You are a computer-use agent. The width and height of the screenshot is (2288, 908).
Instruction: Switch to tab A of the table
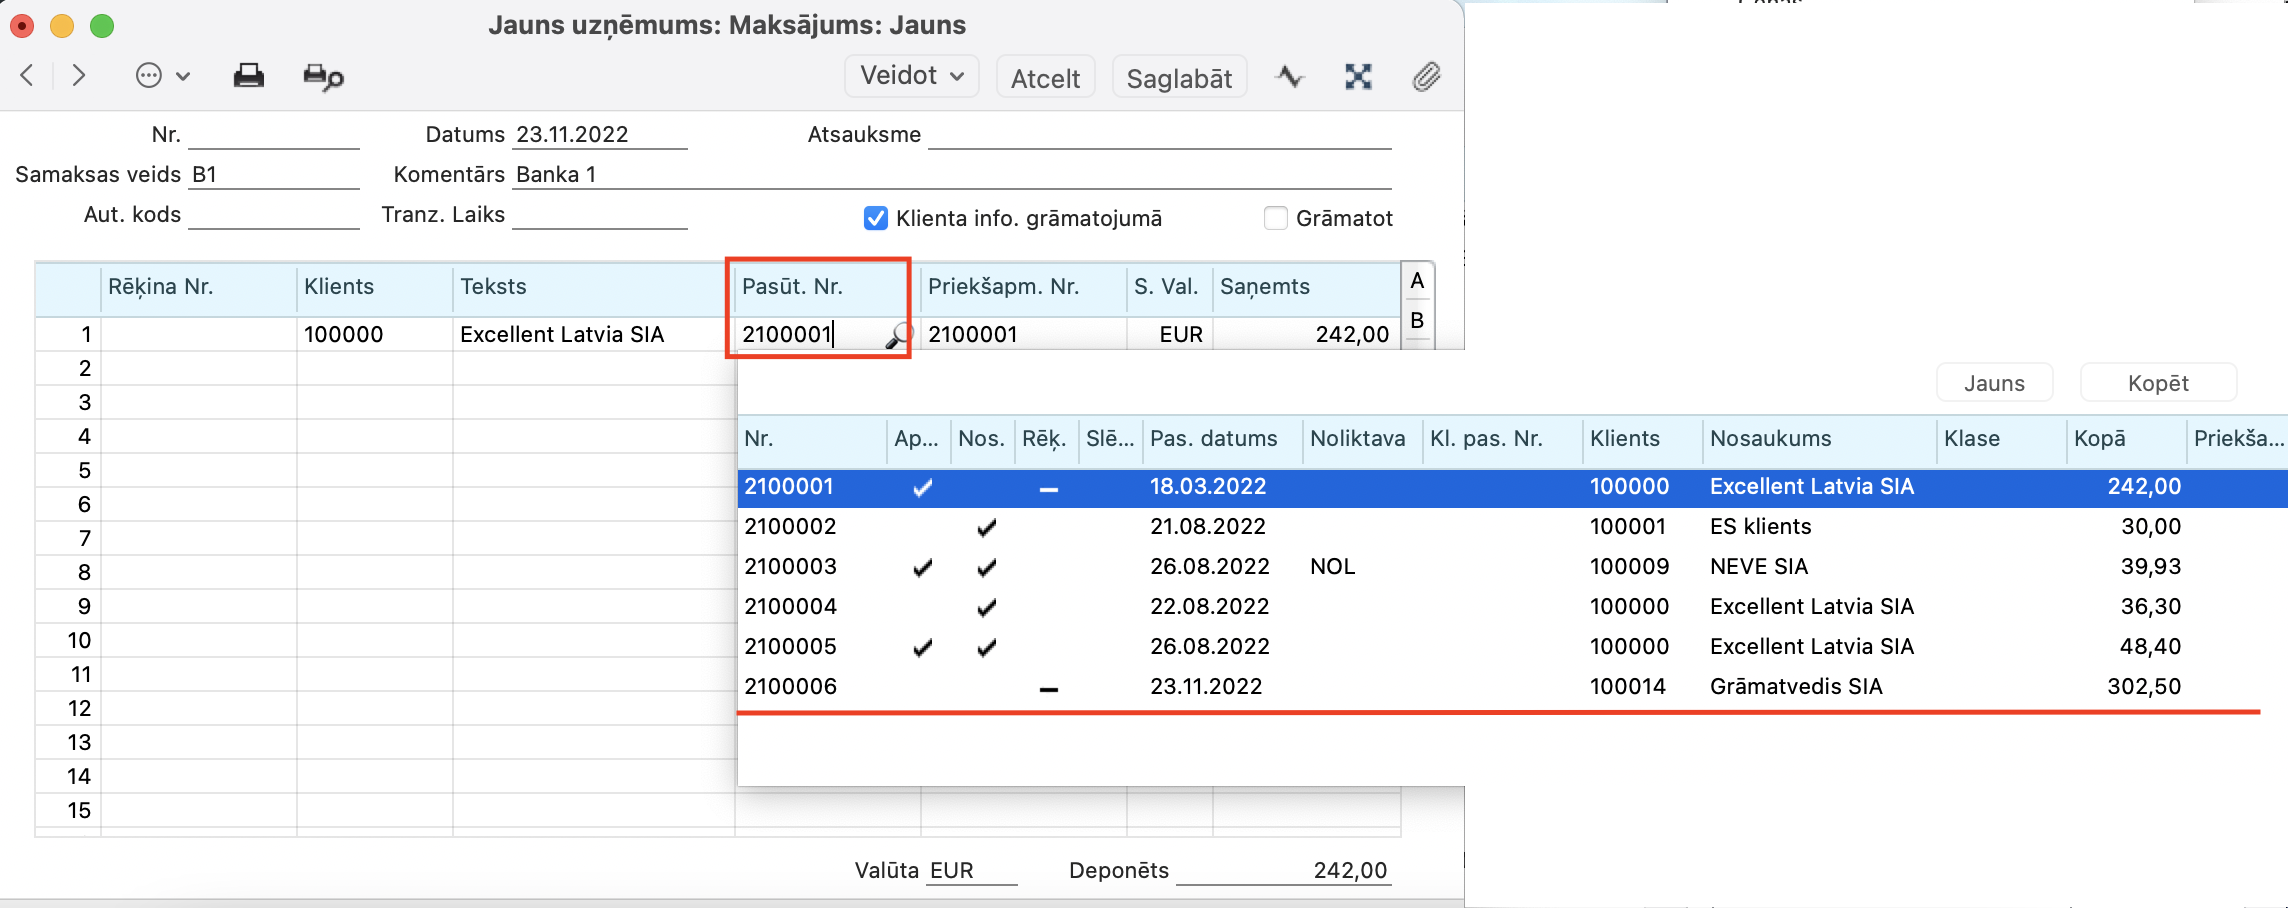[x=1417, y=282]
